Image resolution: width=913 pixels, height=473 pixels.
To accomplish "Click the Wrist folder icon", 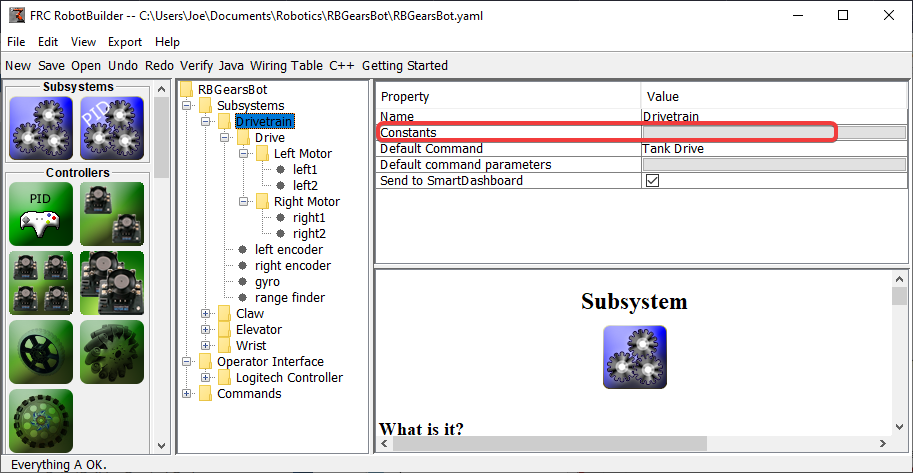I will click(224, 345).
